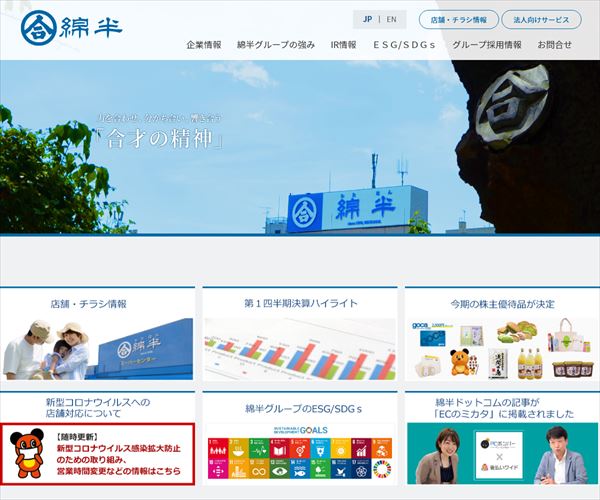The height and width of the screenshot is (500, 600).
Task: Open the family and store photo thumbnail
Action: pos(98,349)
